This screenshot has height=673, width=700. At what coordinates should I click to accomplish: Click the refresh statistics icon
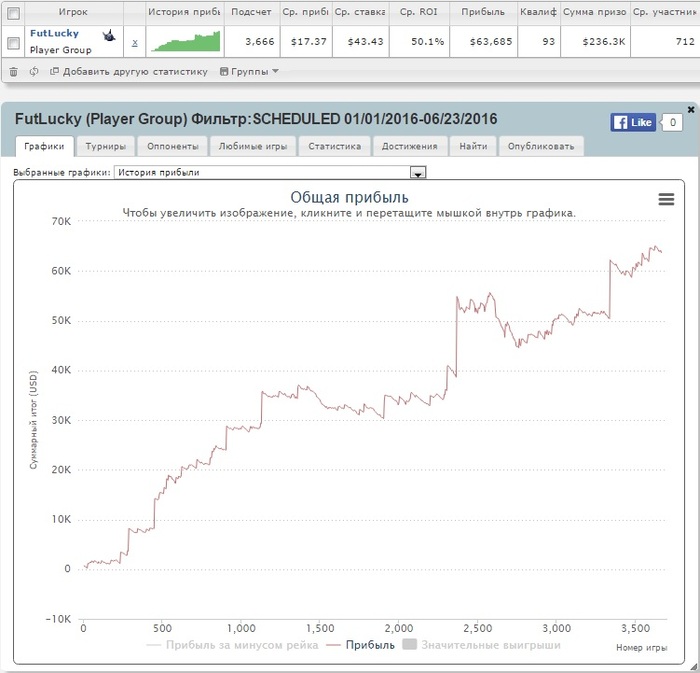[x=34, y=71]
